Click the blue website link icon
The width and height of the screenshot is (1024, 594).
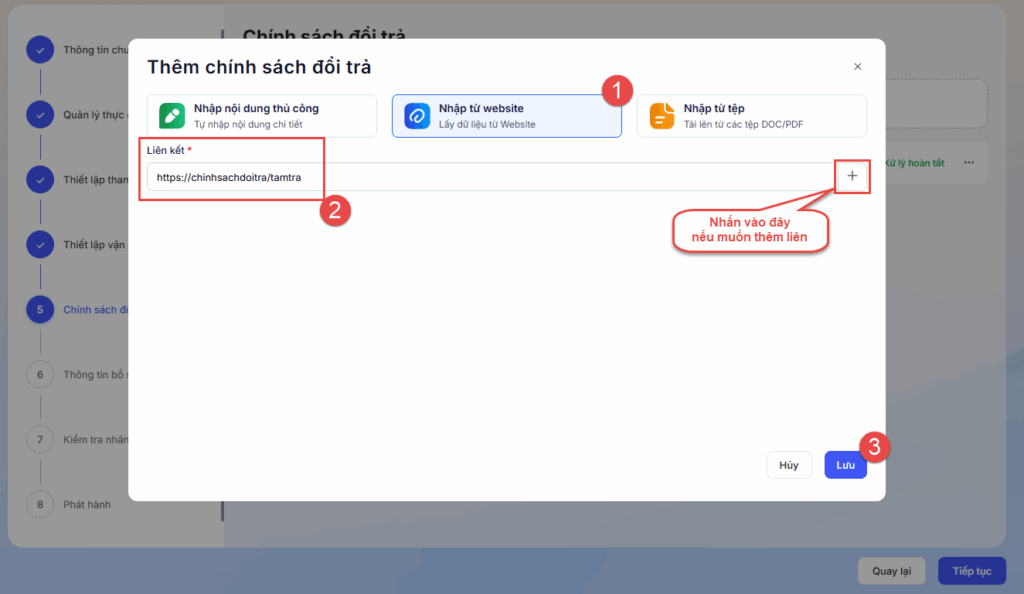417,116
